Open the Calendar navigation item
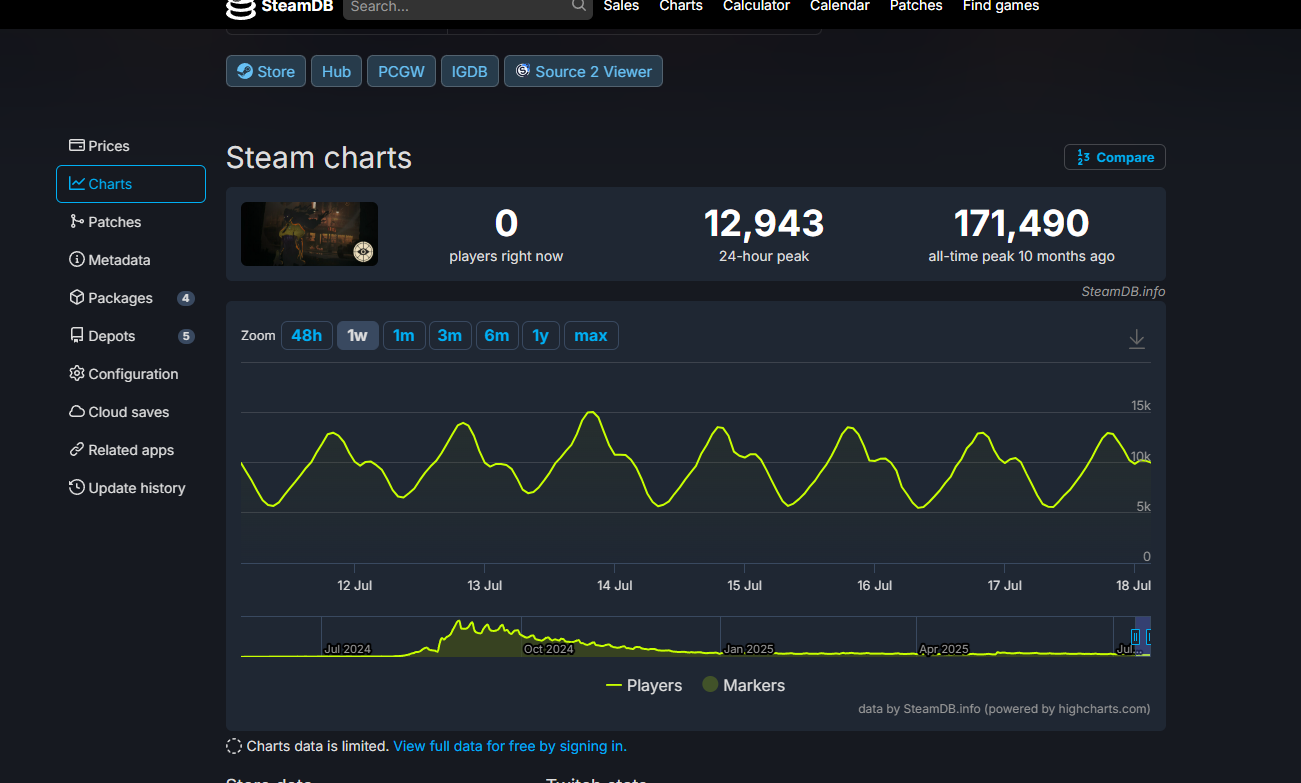1301x783 pixels. 840,6
